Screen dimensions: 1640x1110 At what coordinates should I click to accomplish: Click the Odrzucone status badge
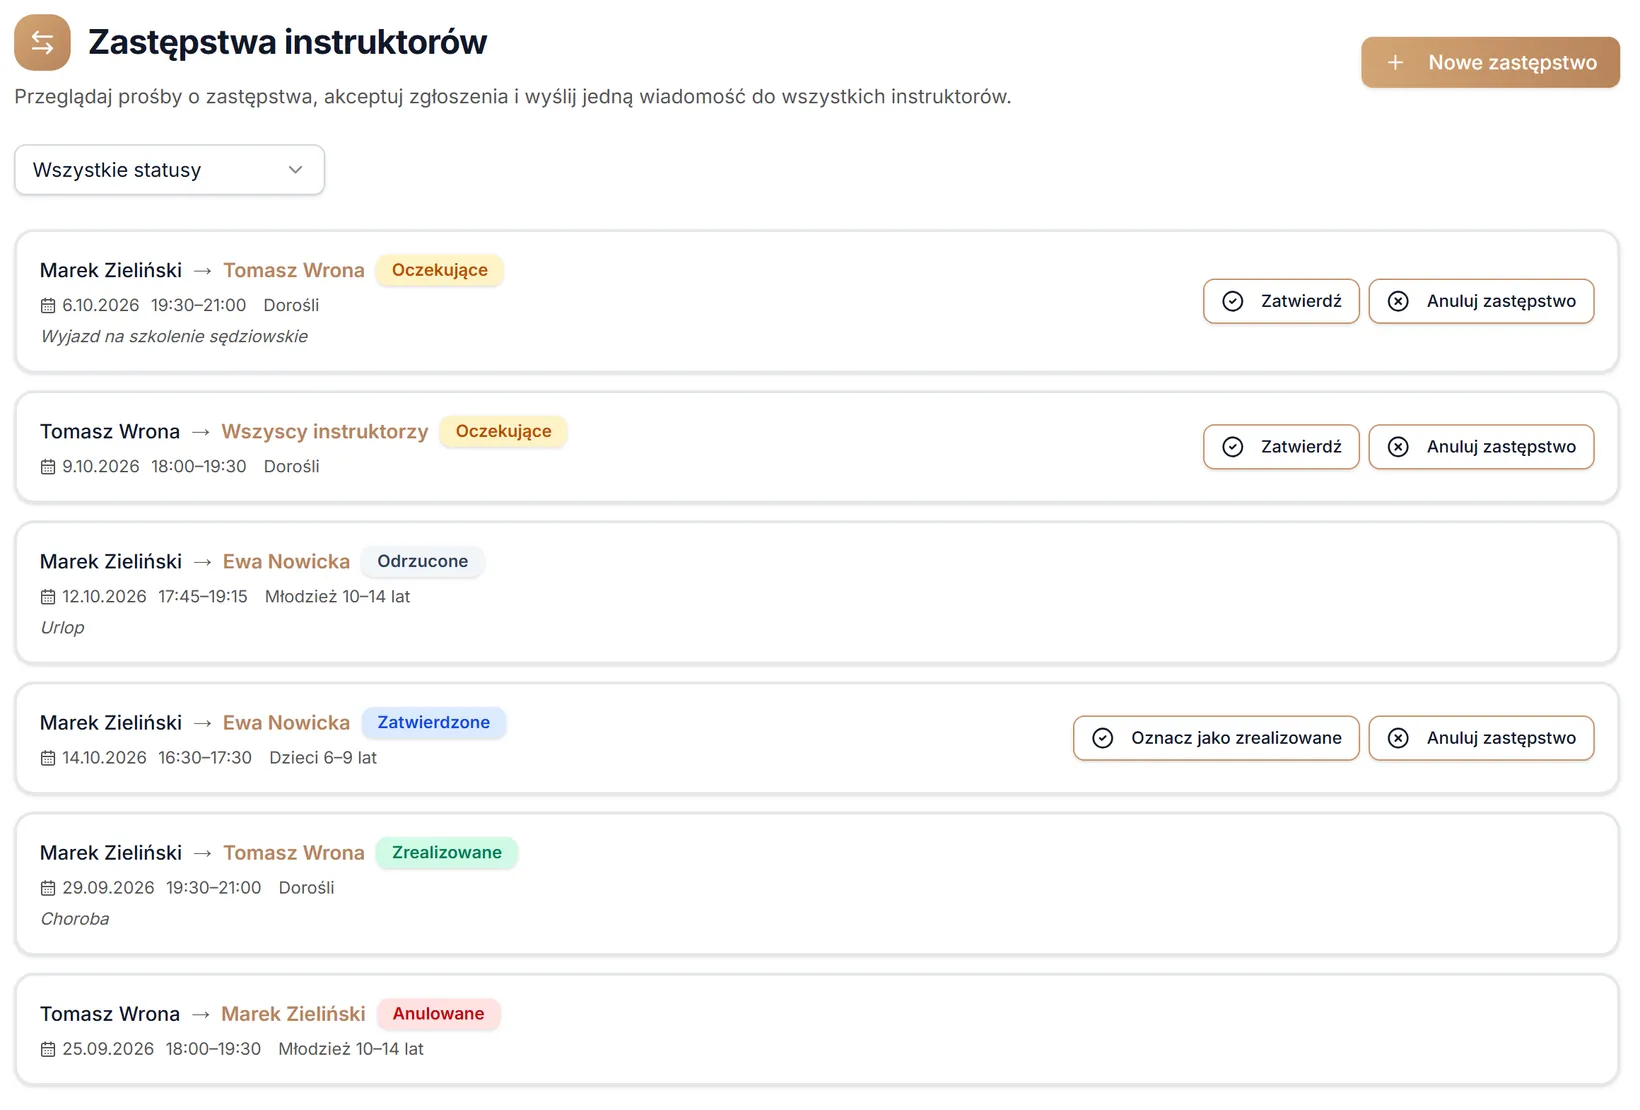[422, 561]
